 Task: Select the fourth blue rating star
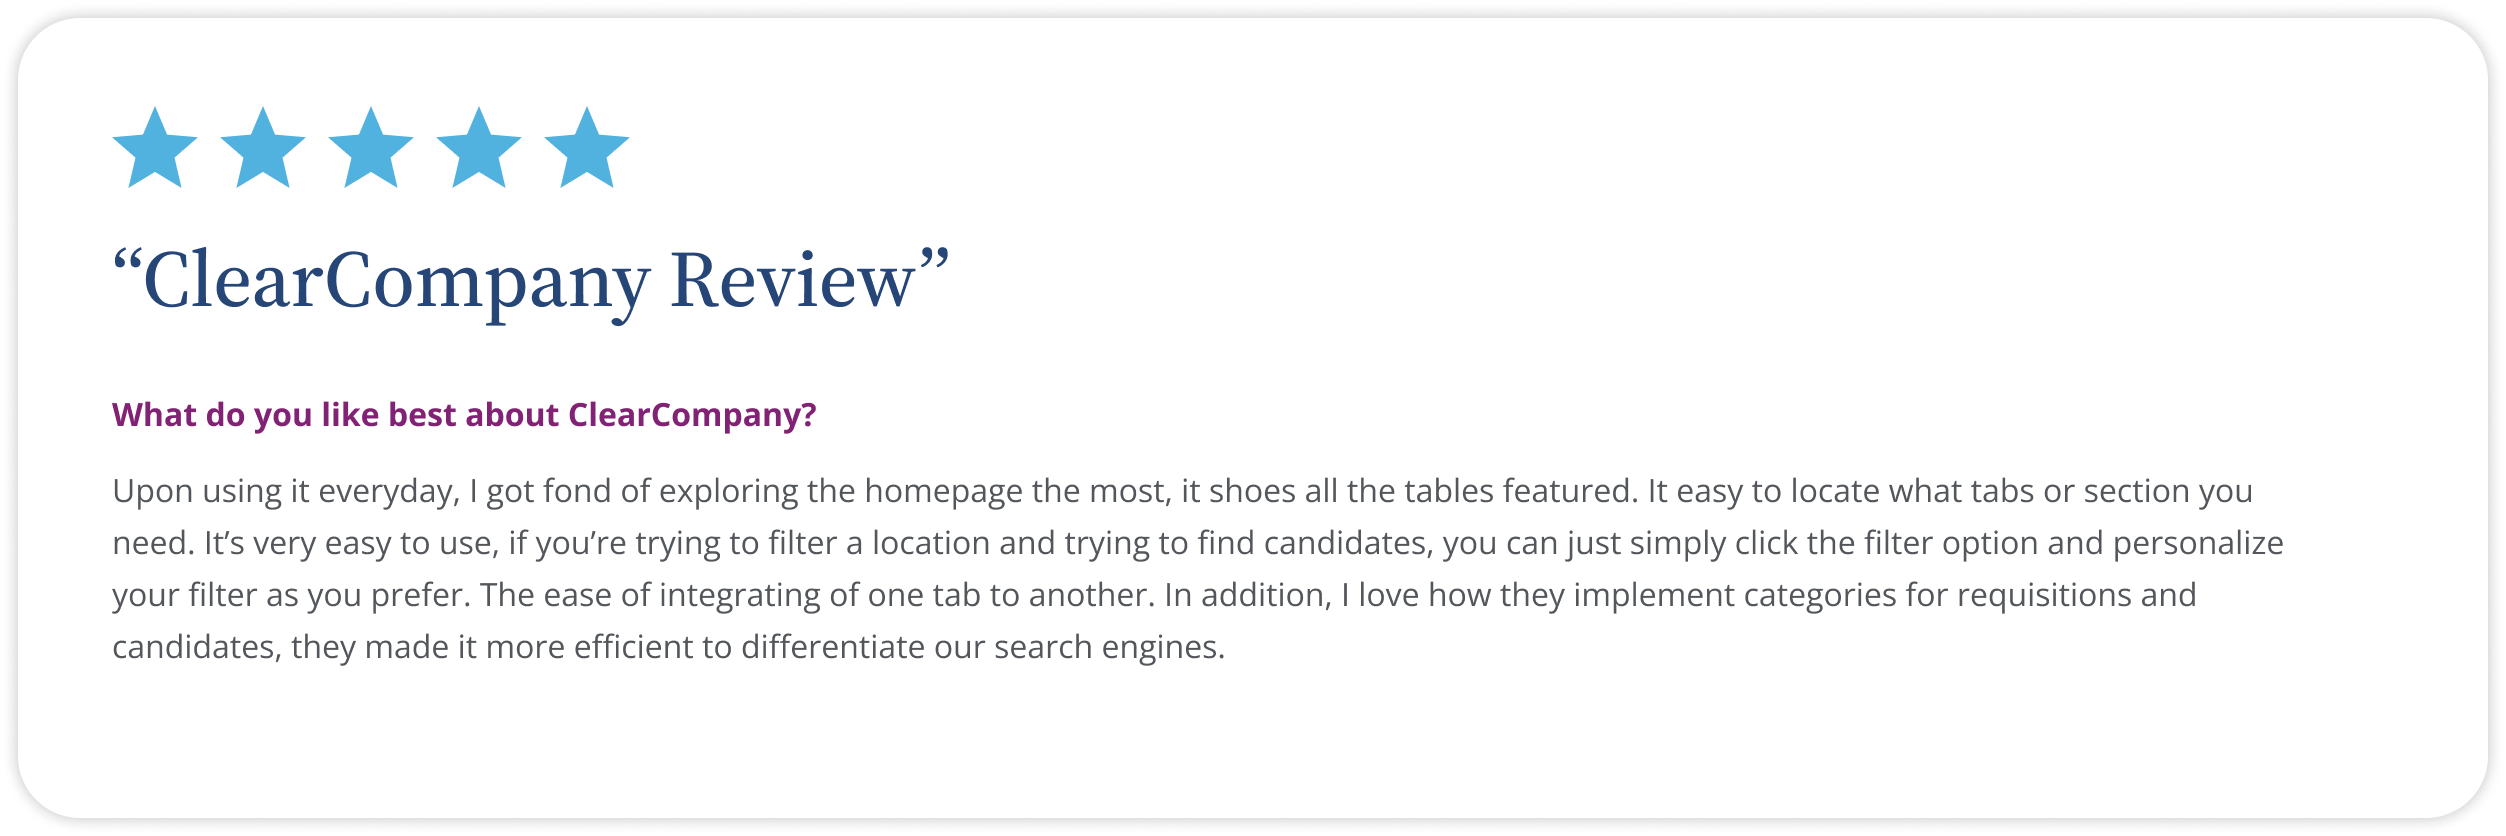479,150
